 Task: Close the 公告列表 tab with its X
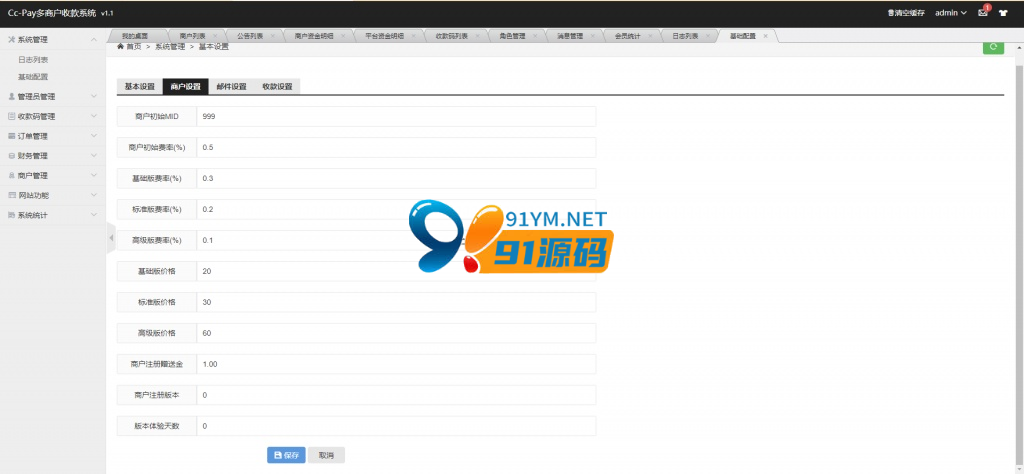click(272, 36)
